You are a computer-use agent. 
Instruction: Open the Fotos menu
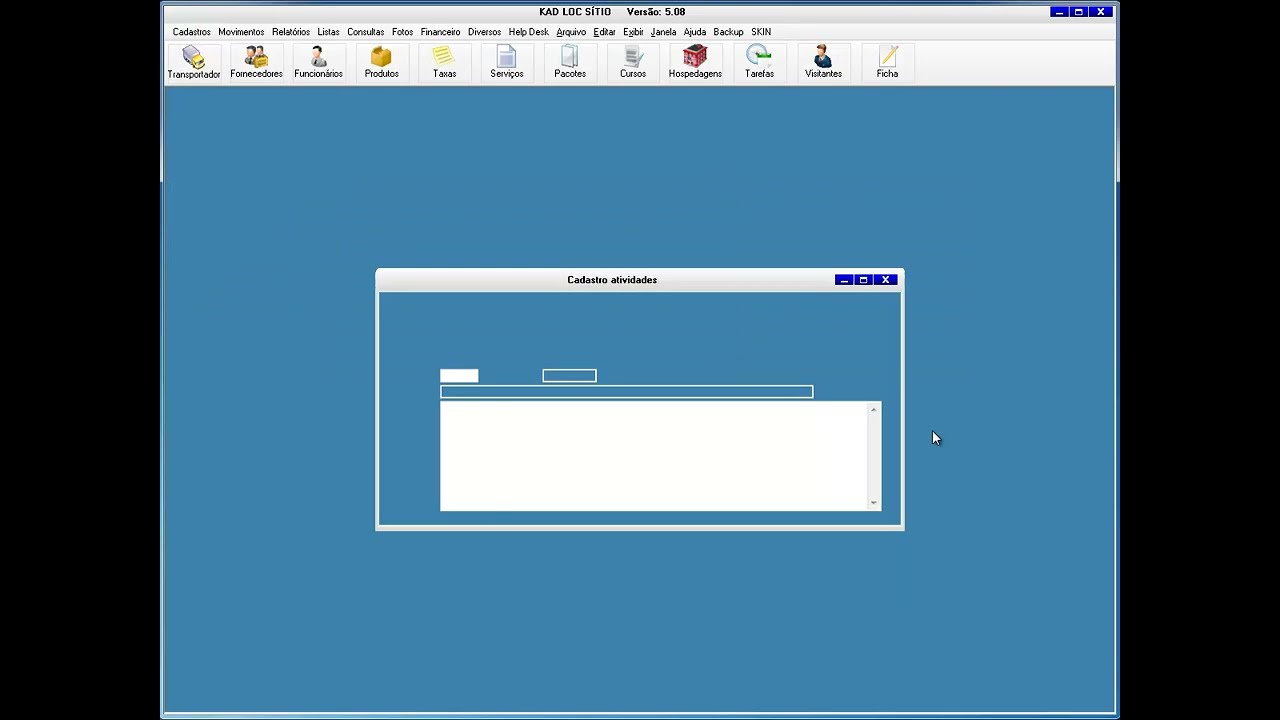402,32
